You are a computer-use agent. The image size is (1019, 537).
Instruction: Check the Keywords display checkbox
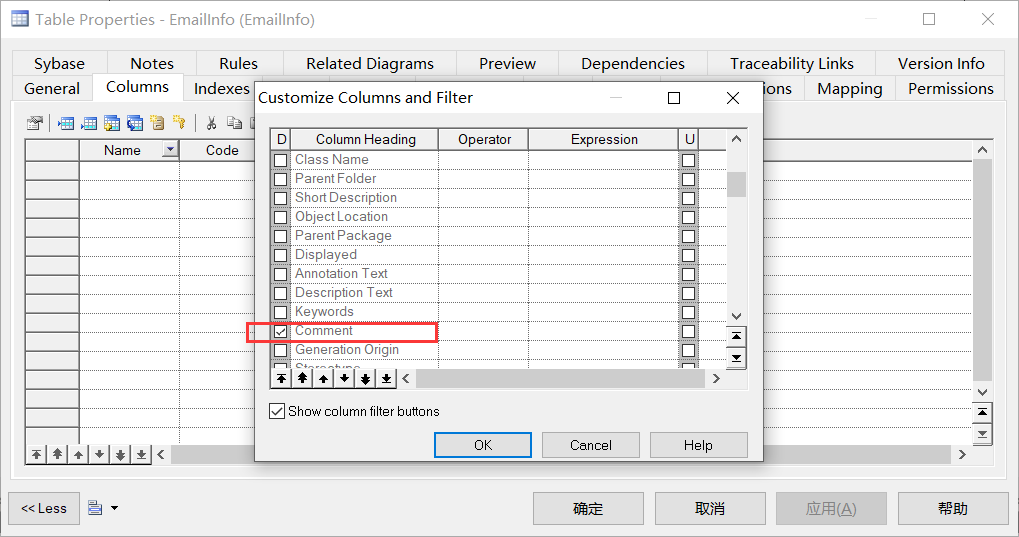point(281,312)
